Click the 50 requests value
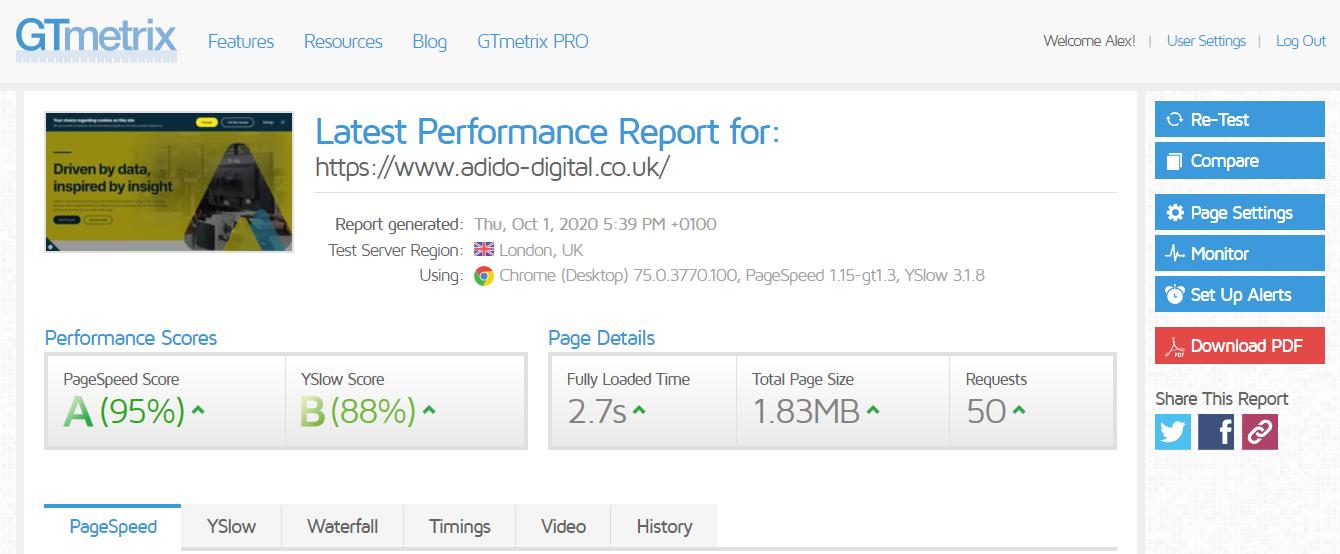 tap(986, 411)
